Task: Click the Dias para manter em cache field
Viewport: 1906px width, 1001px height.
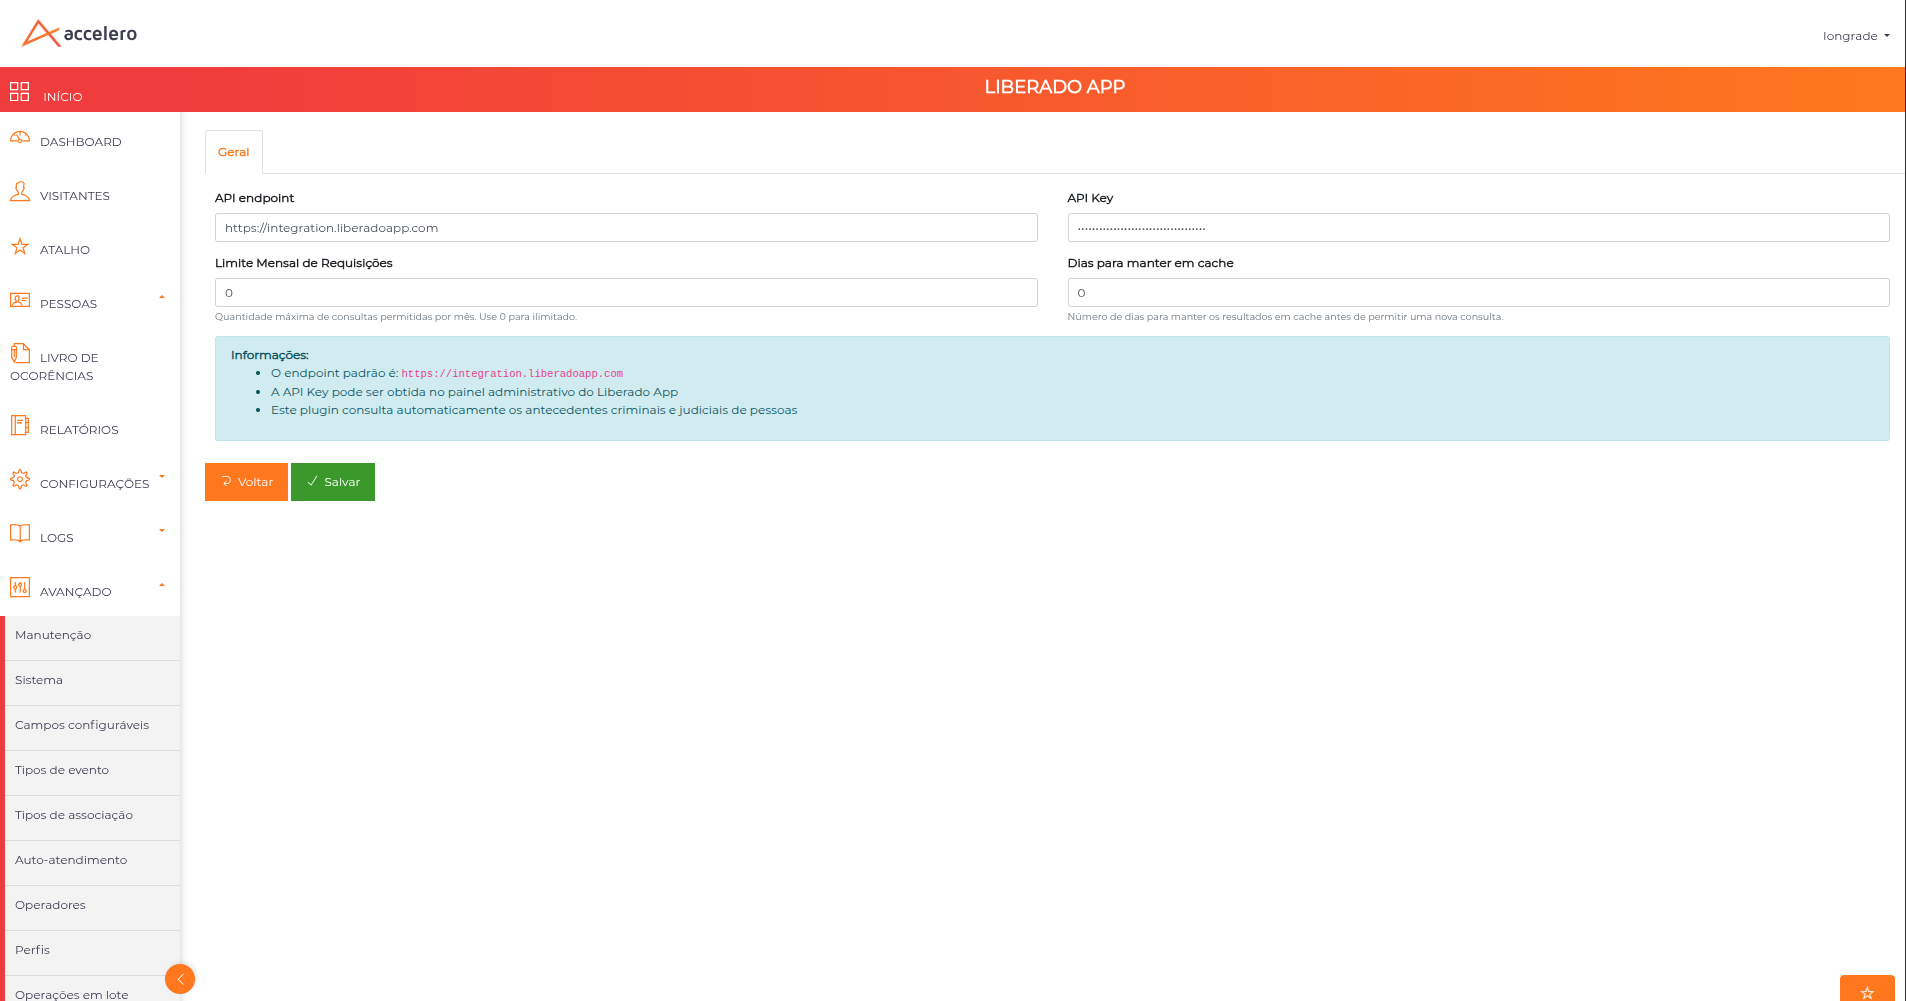Action: 1478,293
